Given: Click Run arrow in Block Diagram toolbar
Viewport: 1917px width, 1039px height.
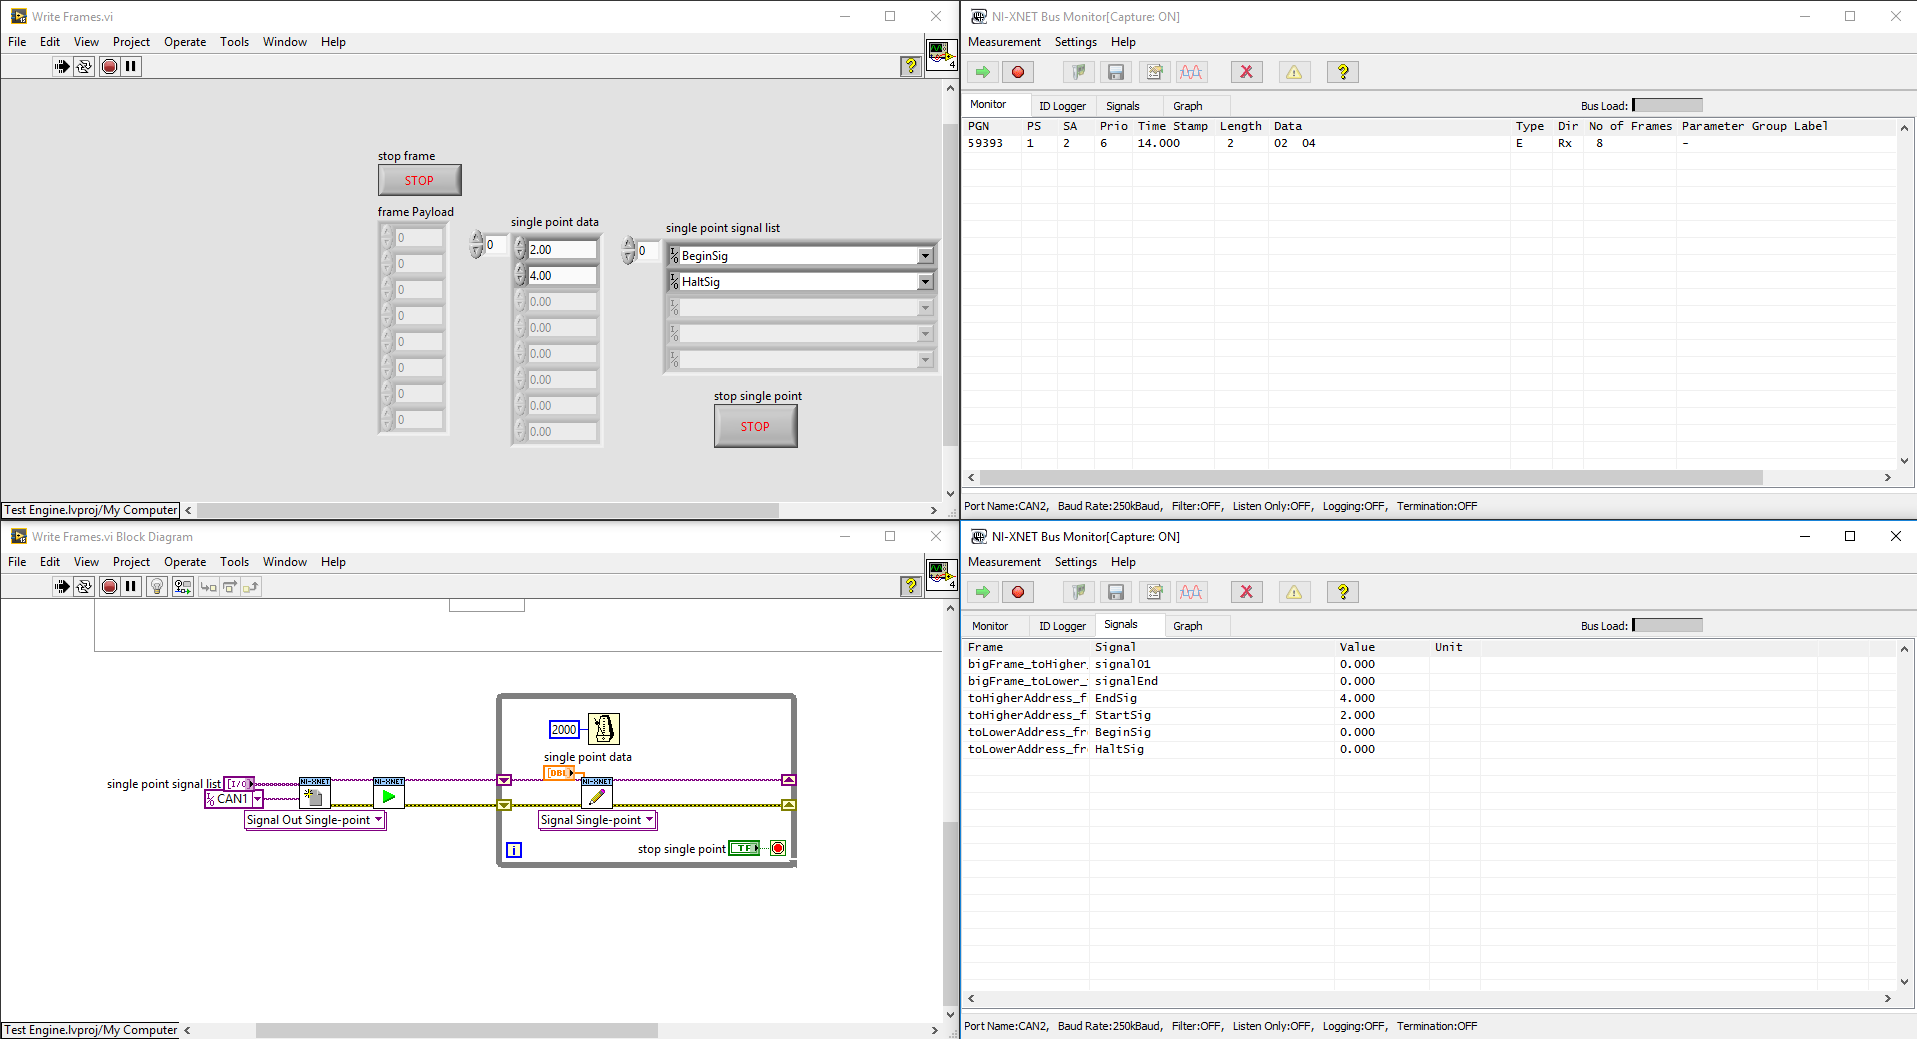Looking at the screenshot, I should coord(62,586).
